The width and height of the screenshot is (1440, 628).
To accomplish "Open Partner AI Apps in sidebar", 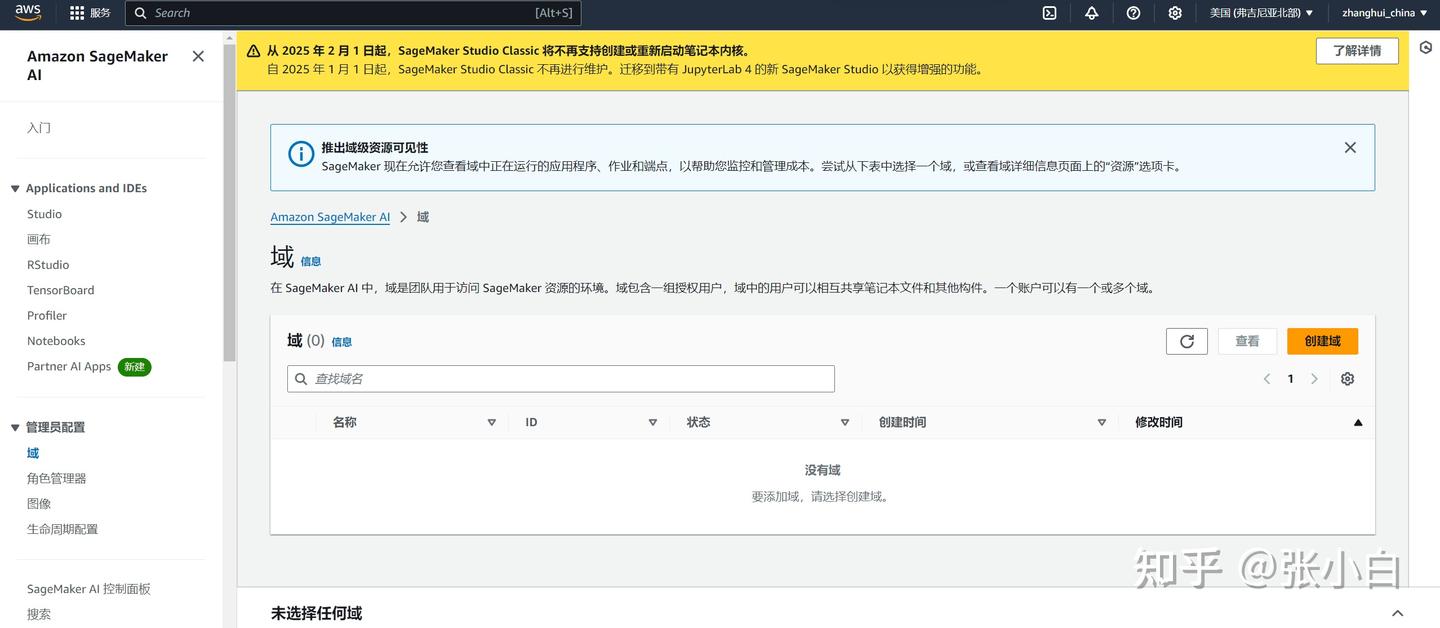I will point(69,366).
